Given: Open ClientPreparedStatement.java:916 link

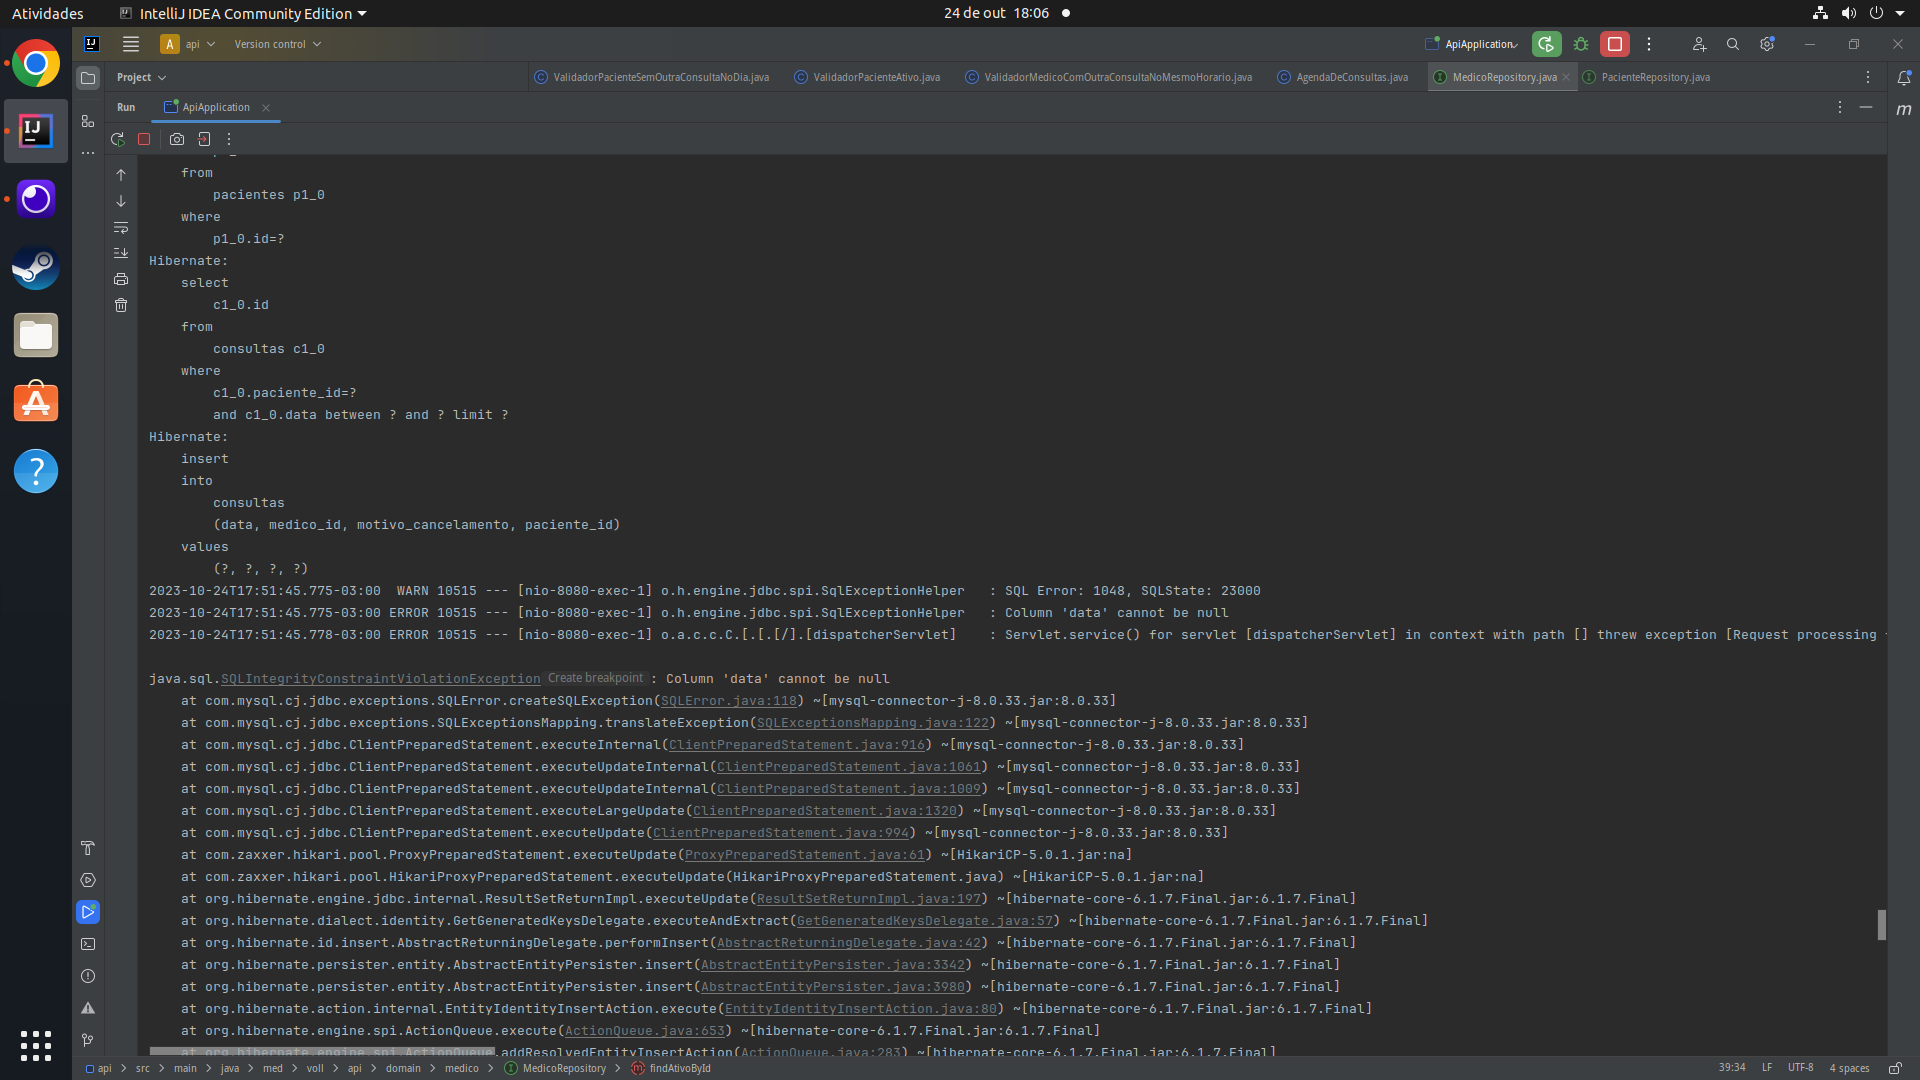Looking at the screenshot, I should tap(797, 745).
